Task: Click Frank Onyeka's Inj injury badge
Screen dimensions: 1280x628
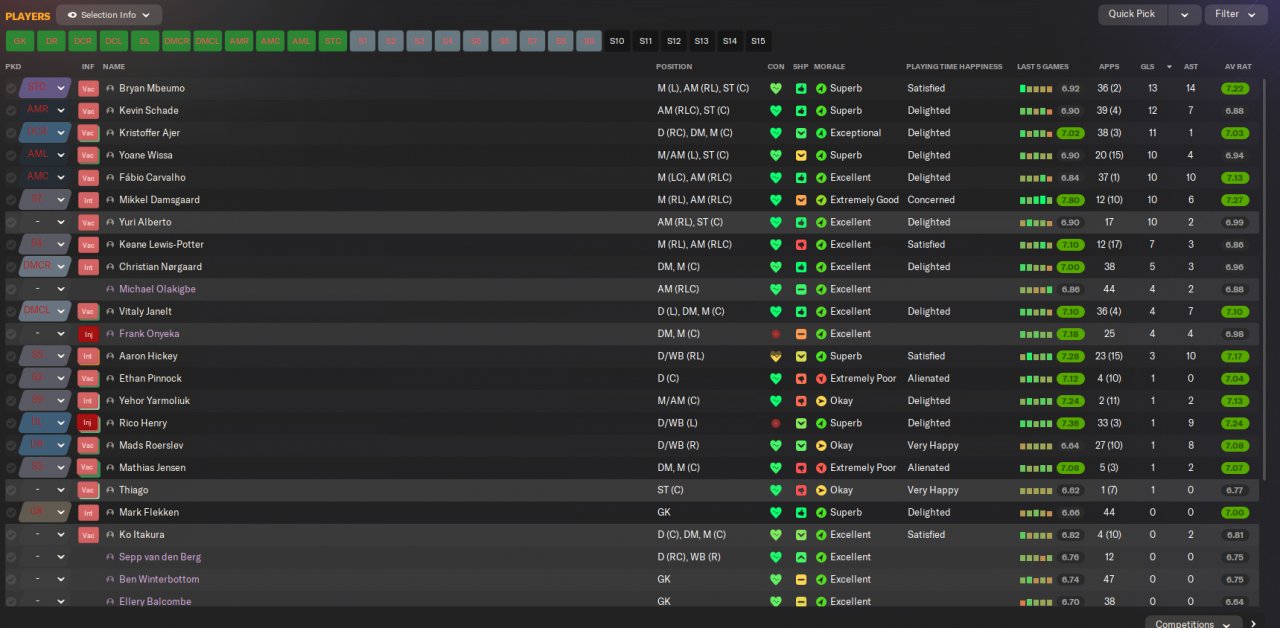Action: point(88,334)
